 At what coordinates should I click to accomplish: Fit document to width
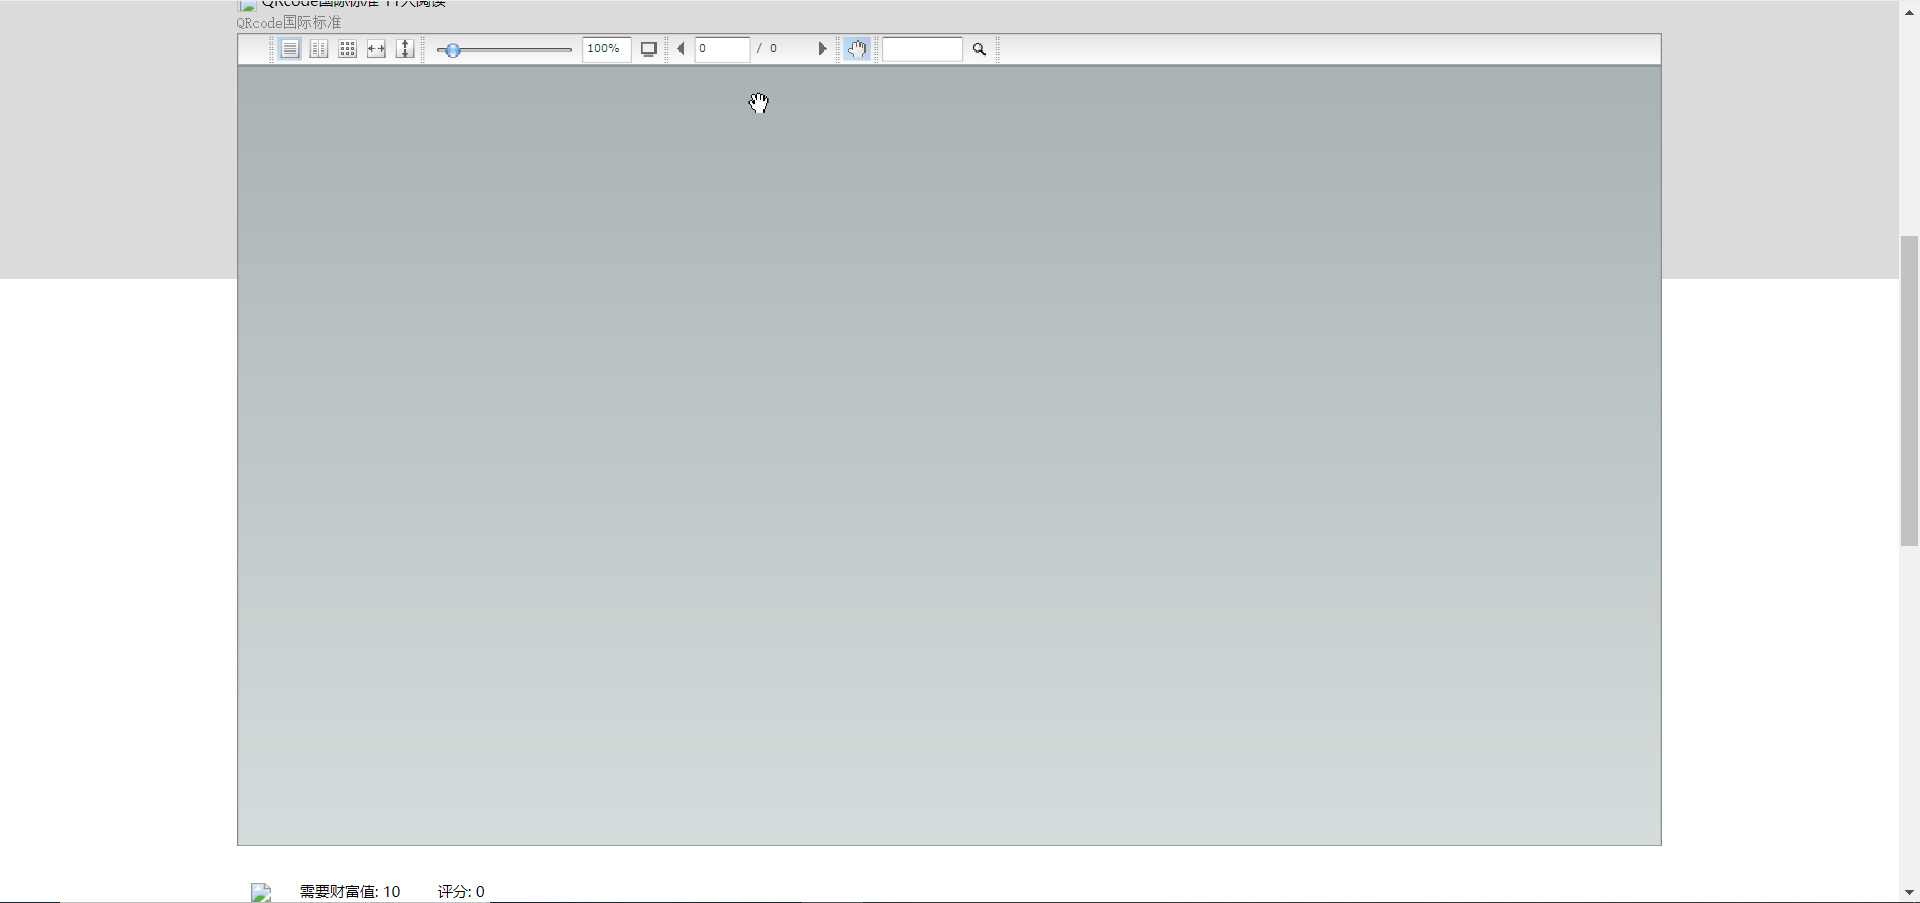tap(376, 49)
